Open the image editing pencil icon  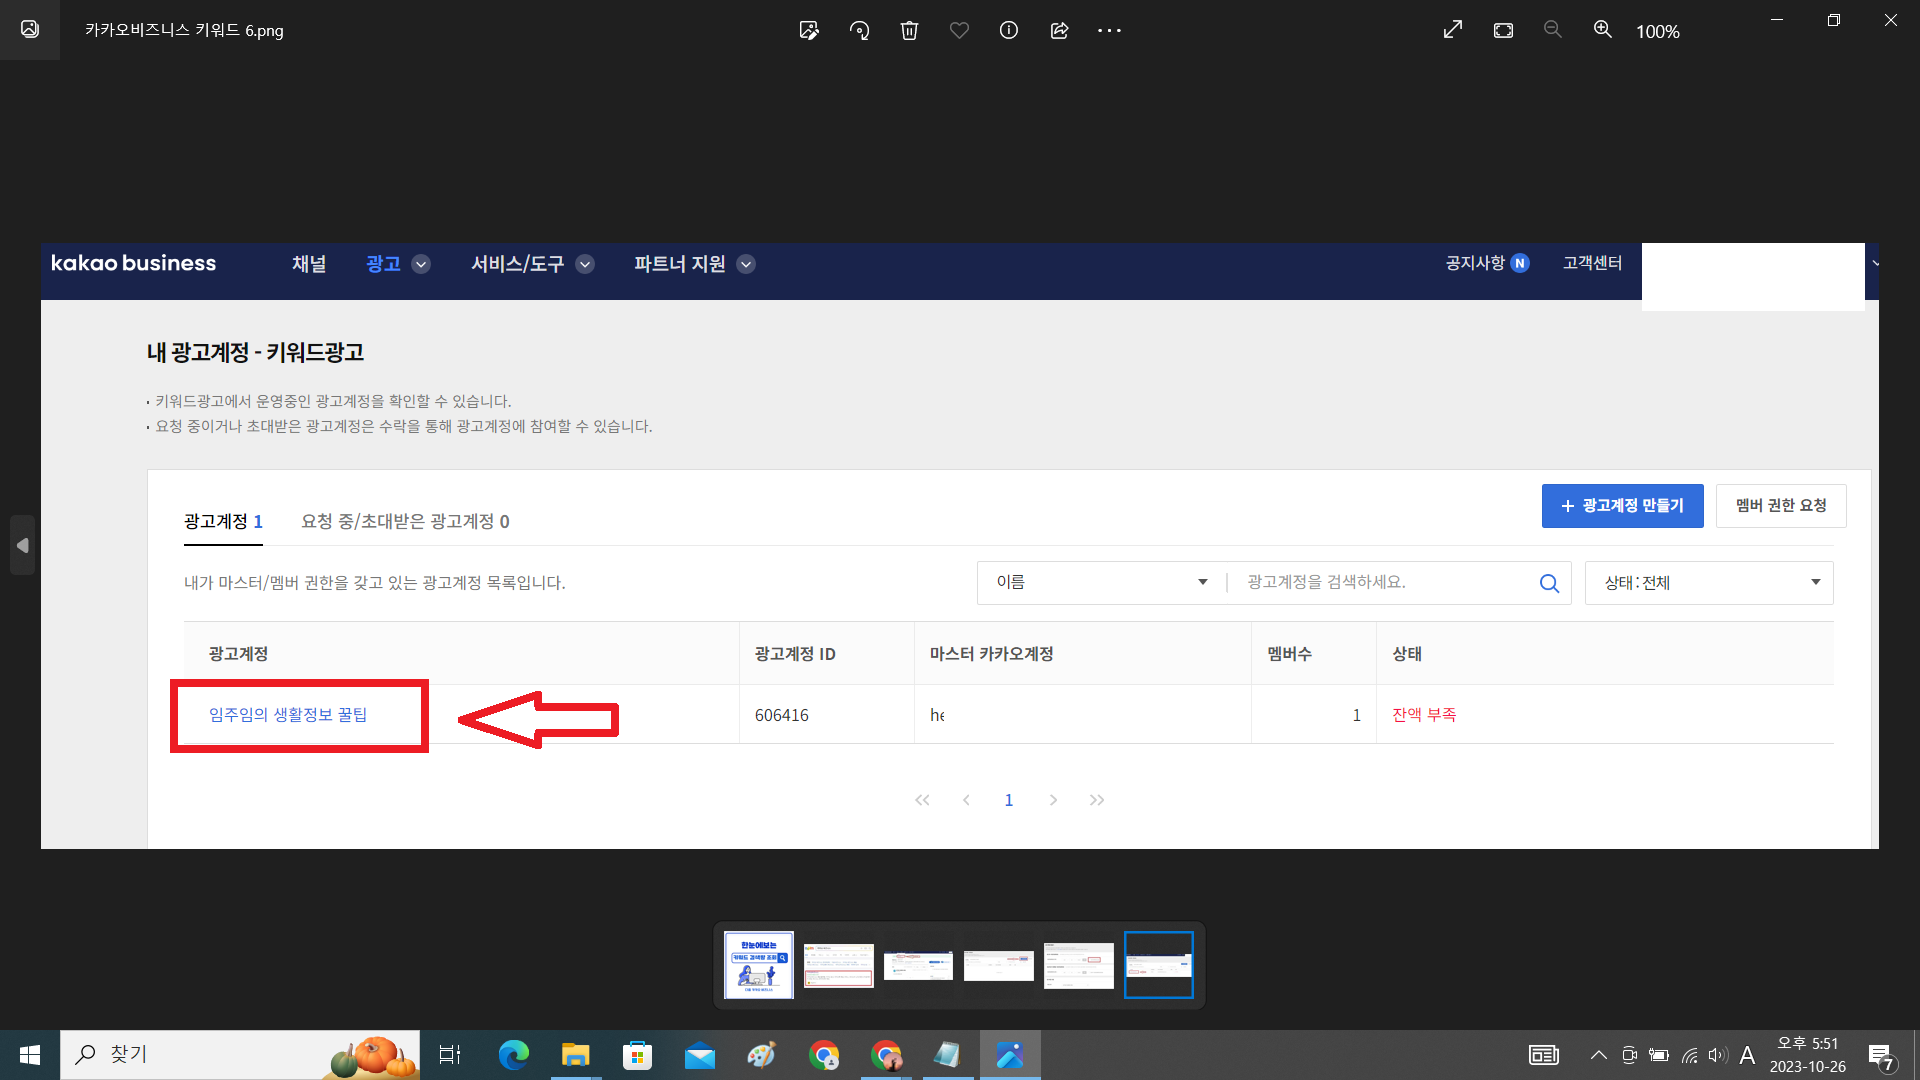pos(809,30)
